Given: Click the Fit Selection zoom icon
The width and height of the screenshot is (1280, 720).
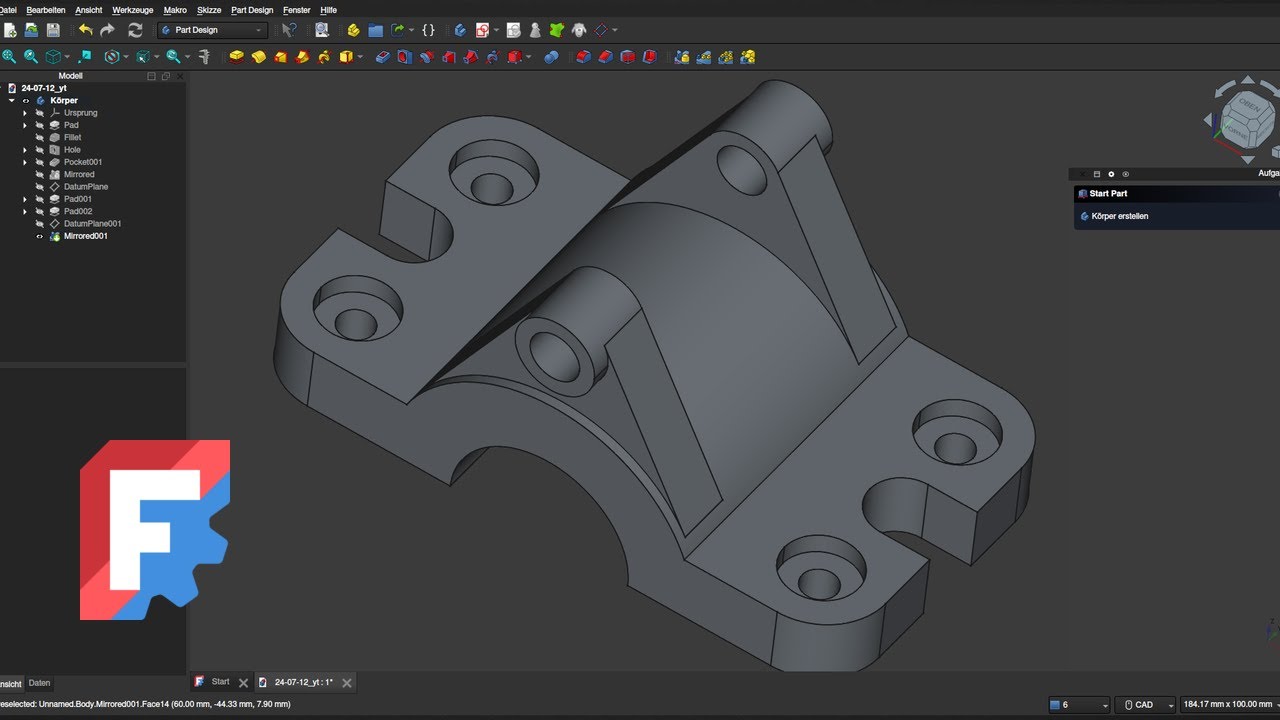Looking at the screenshot, I should click(31, 57).
